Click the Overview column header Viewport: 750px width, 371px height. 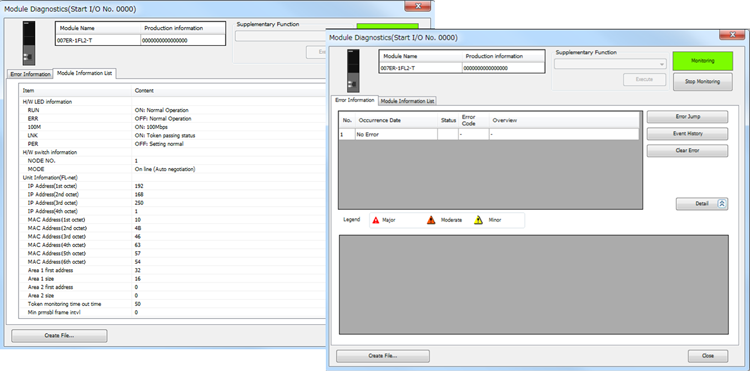564,120
